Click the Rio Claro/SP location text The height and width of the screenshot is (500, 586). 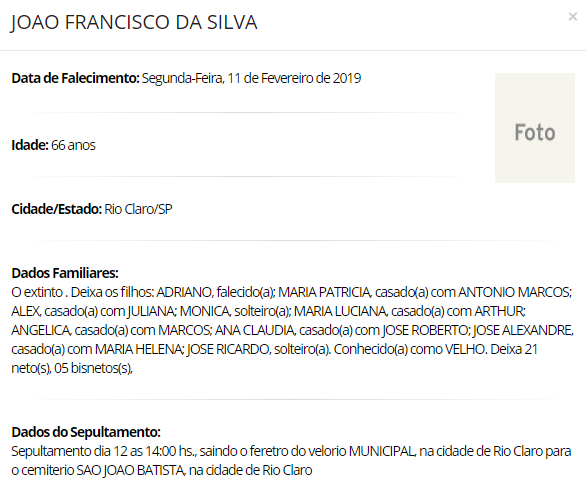(x=138, y=209)
